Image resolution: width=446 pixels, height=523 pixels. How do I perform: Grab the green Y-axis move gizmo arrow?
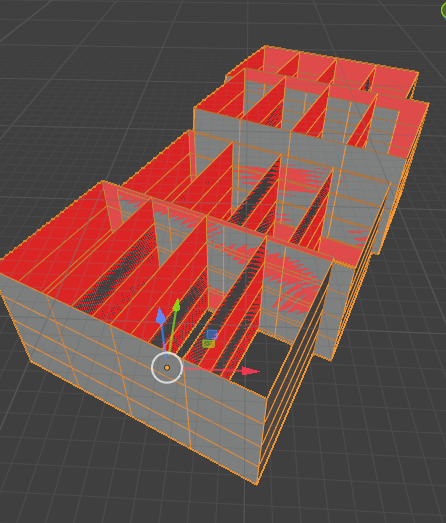point(176,305)
